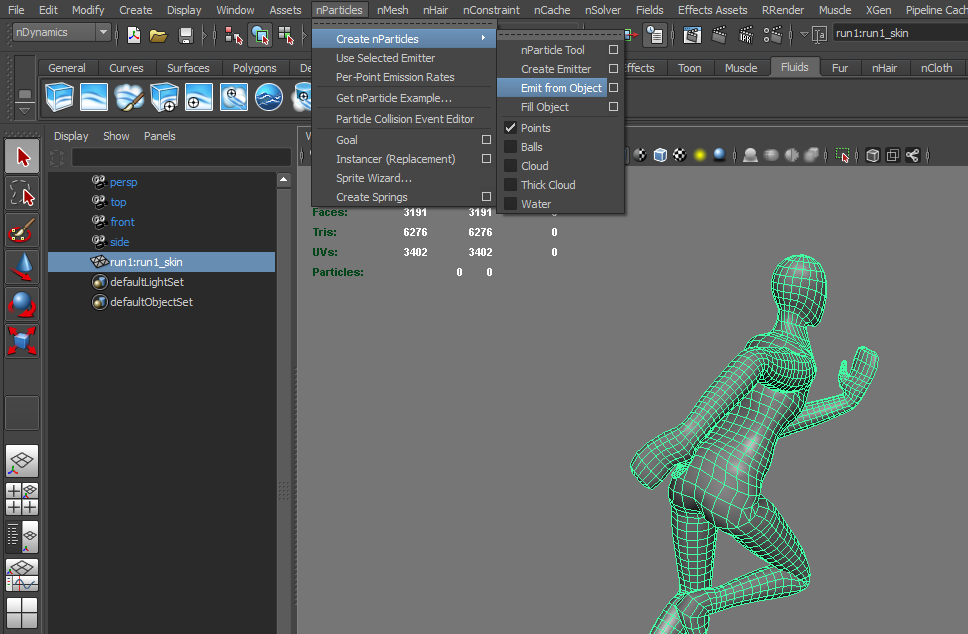Open the outliner Panels menu
The image size is (968, 634).
(159, 136)
